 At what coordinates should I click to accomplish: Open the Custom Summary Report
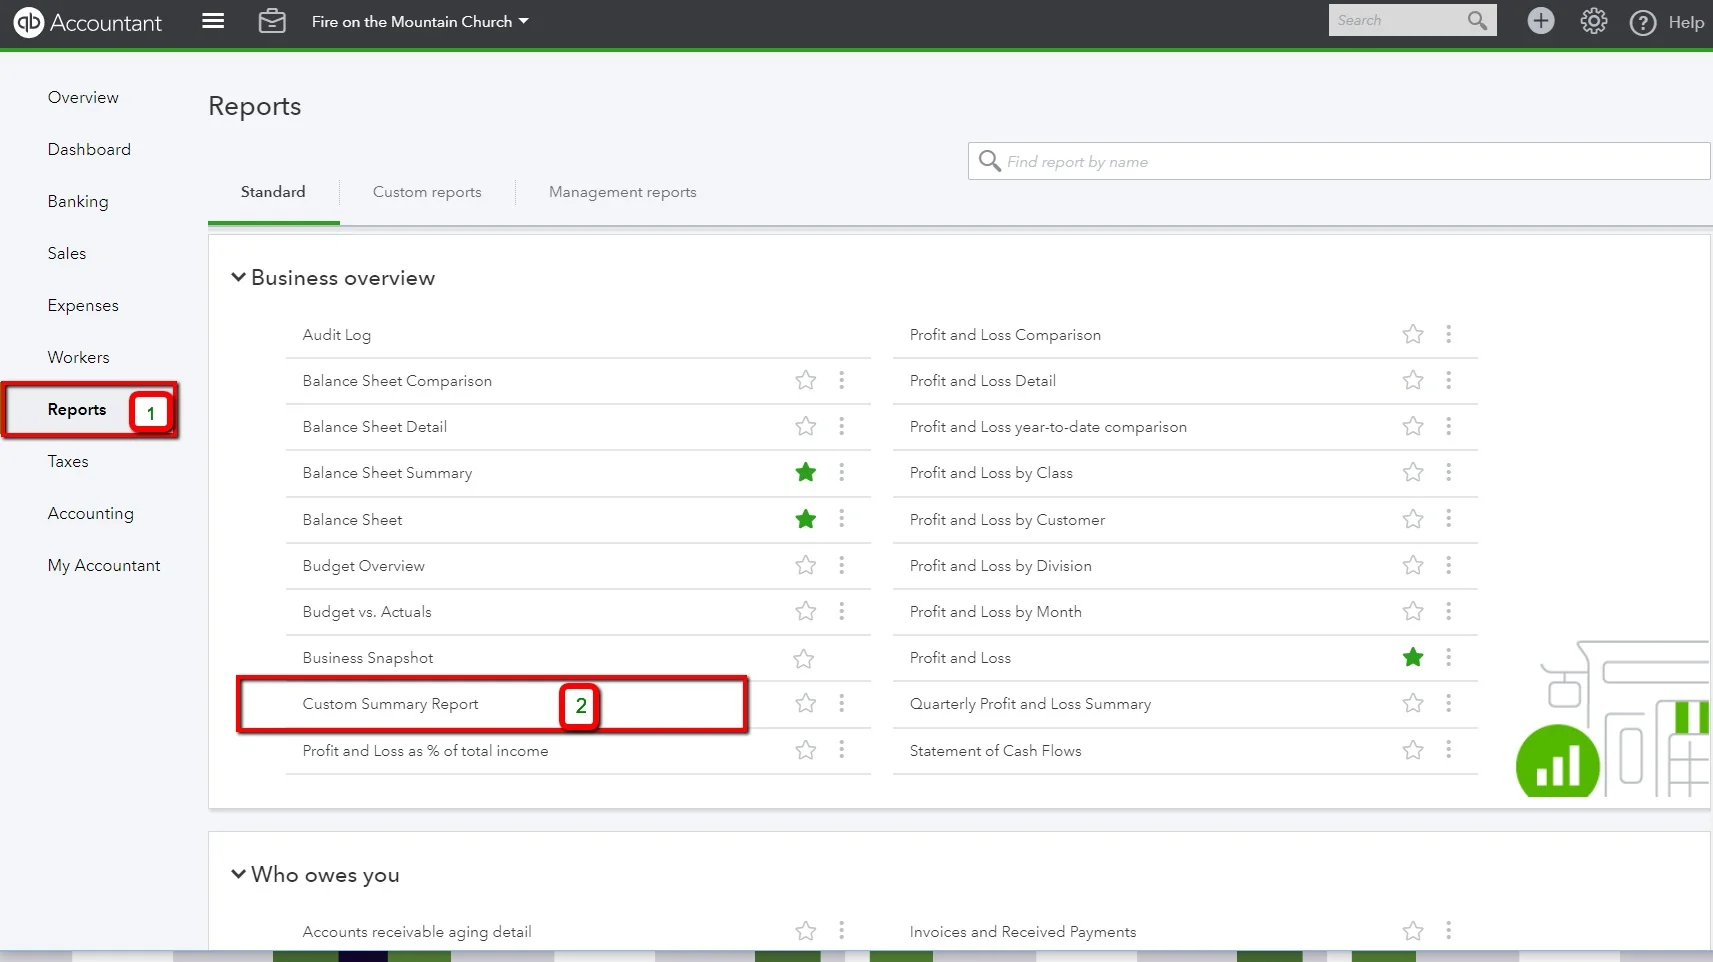(390, 704)
